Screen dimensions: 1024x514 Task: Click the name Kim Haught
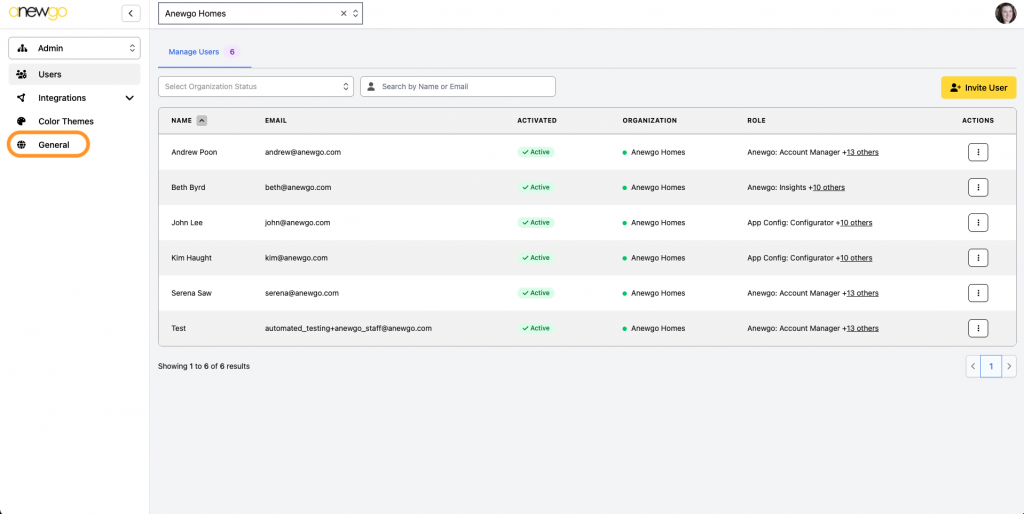tap(191, 258)
